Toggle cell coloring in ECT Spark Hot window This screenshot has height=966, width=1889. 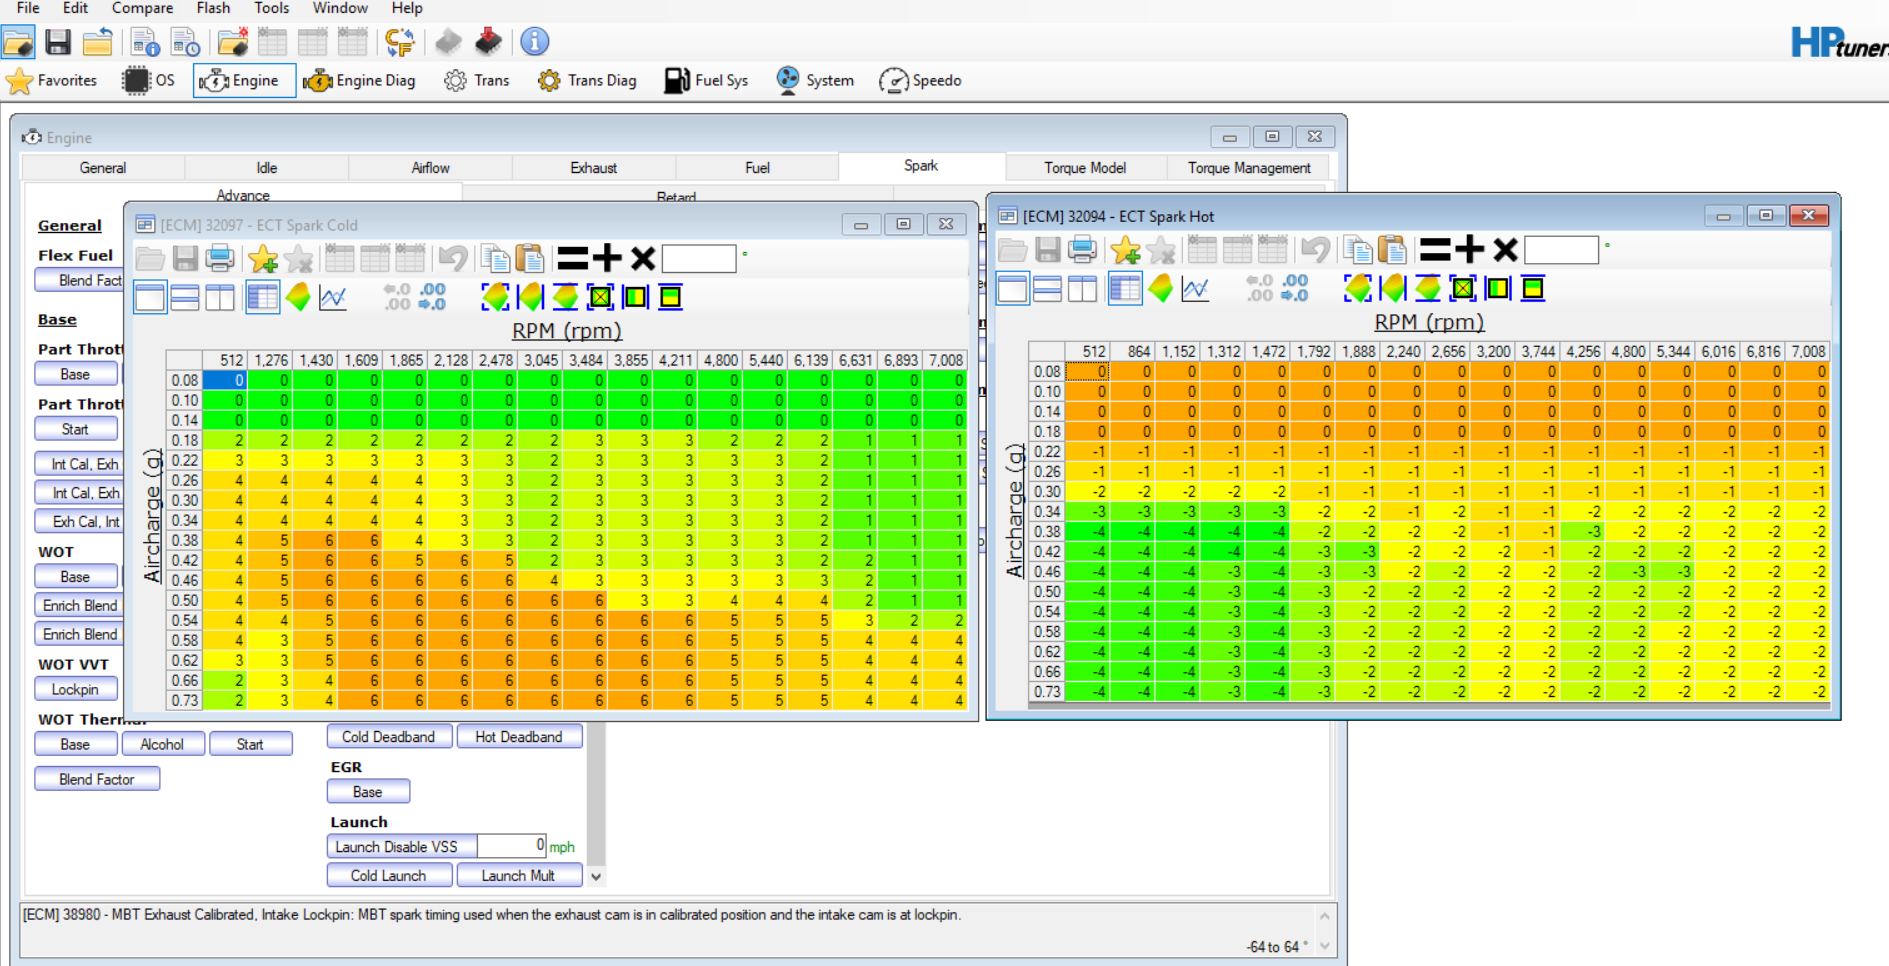[x=1160, y=289]
